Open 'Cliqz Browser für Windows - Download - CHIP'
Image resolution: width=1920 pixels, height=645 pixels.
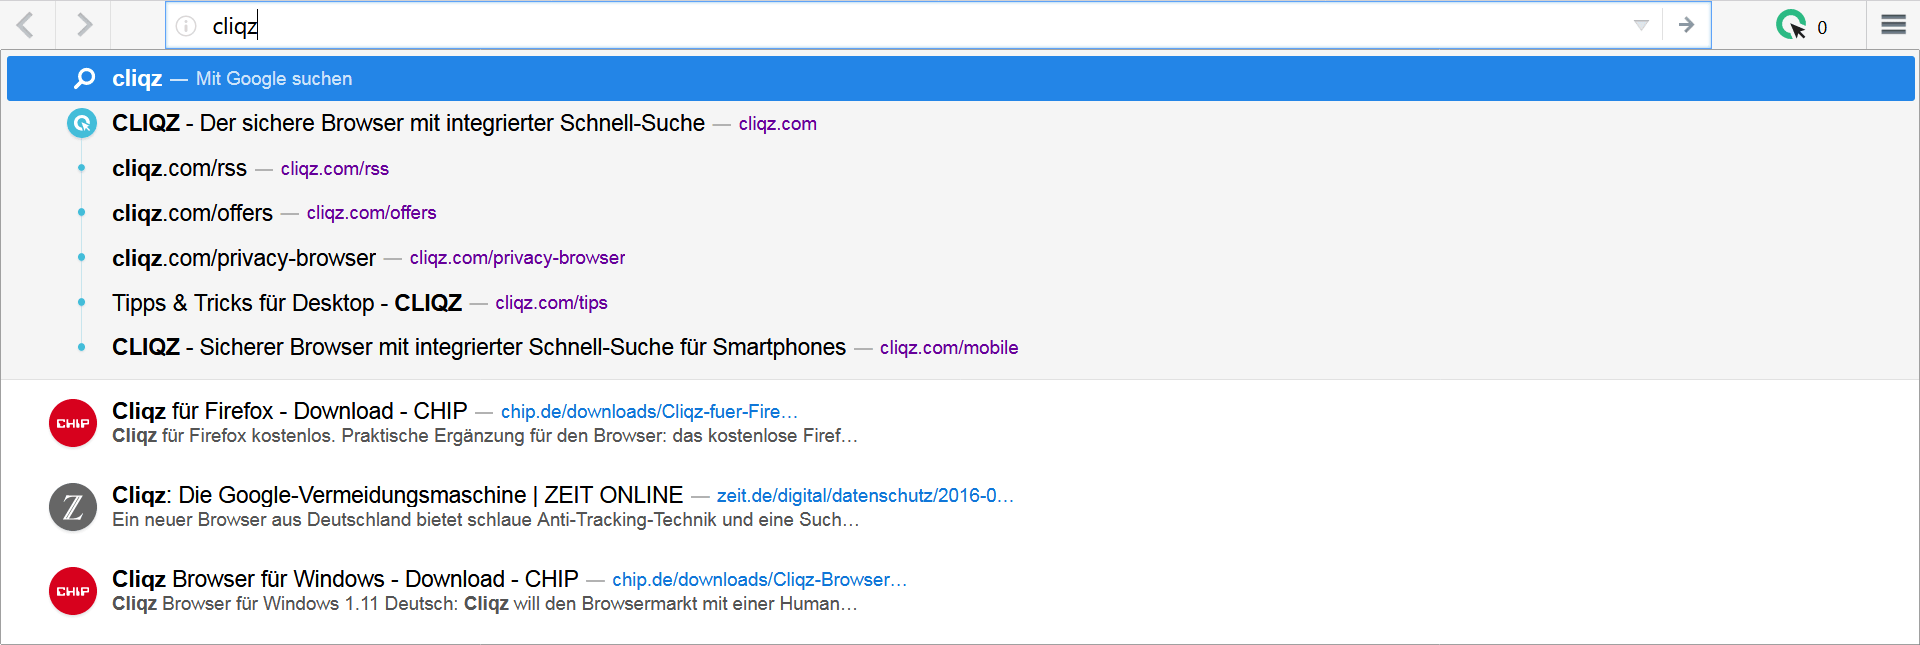(345, 579)
